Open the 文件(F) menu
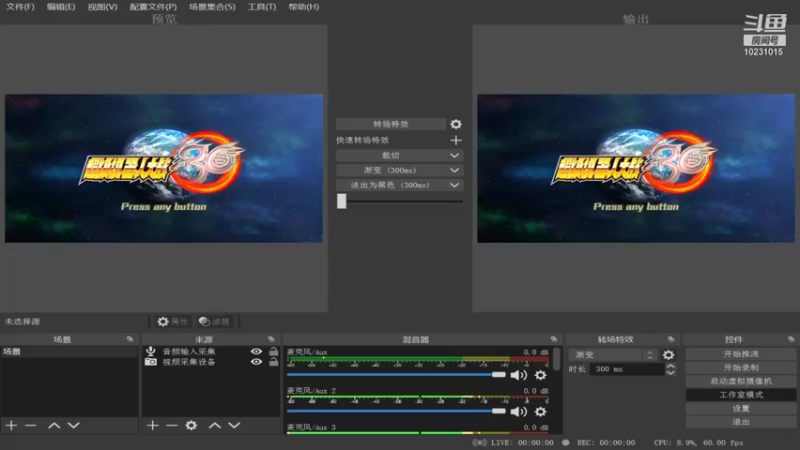The height and width of the screenshot is (450, 800). tap(20, 7)
